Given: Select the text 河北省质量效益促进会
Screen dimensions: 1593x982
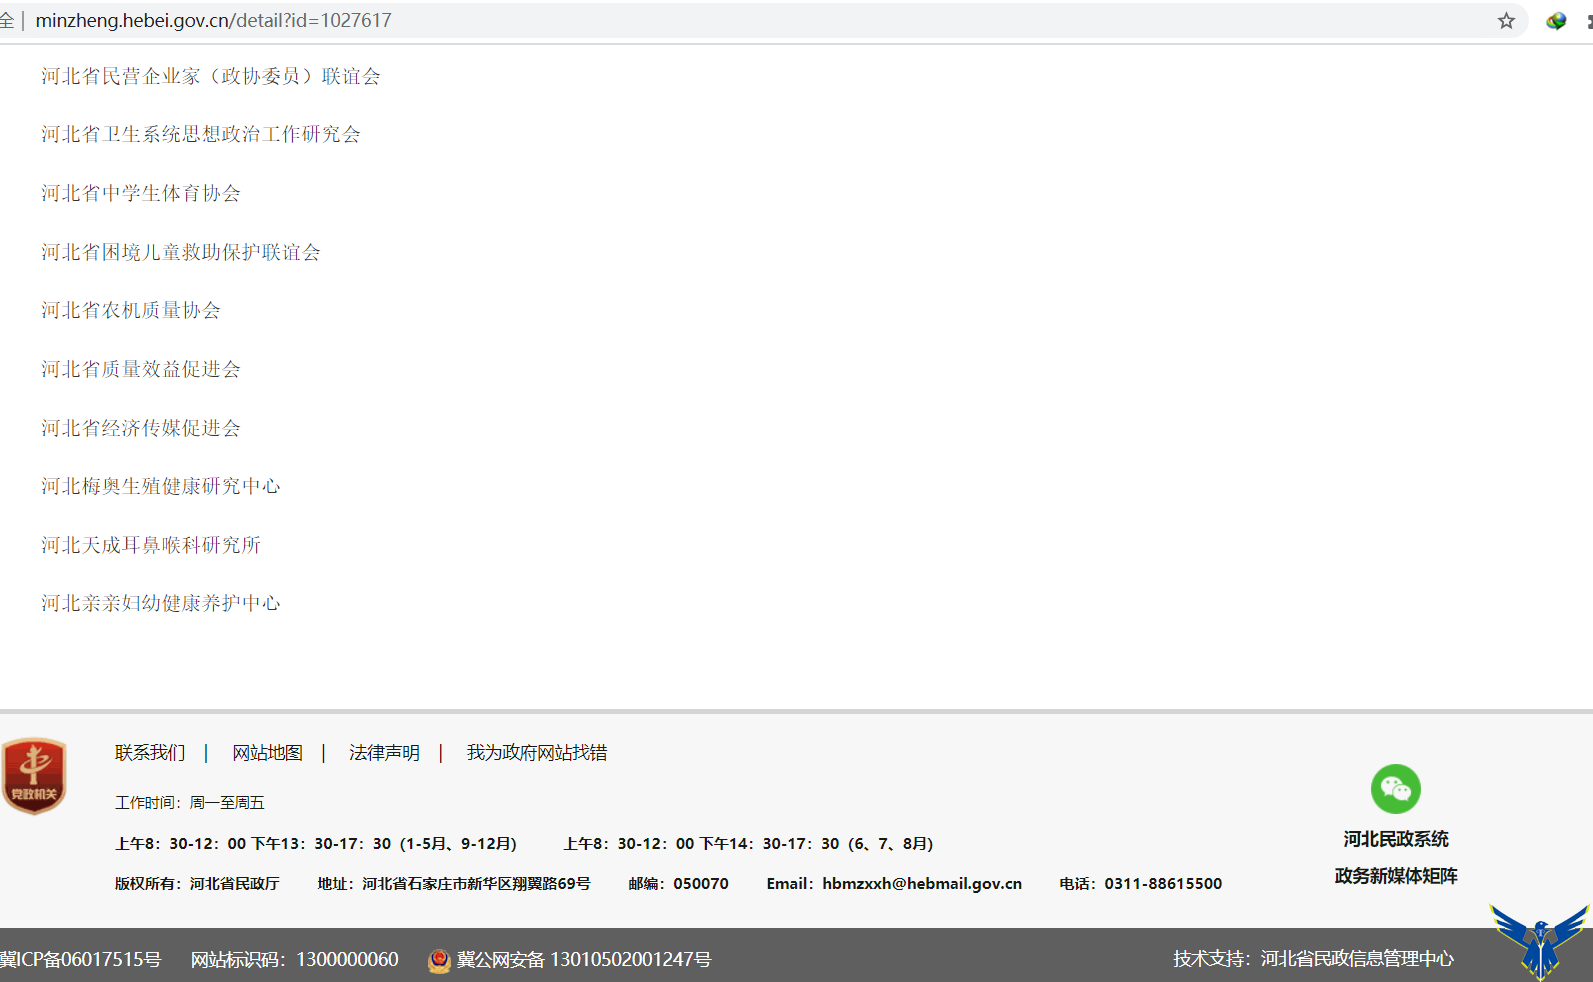Looking at the screenshot, I should pos(141,370).
